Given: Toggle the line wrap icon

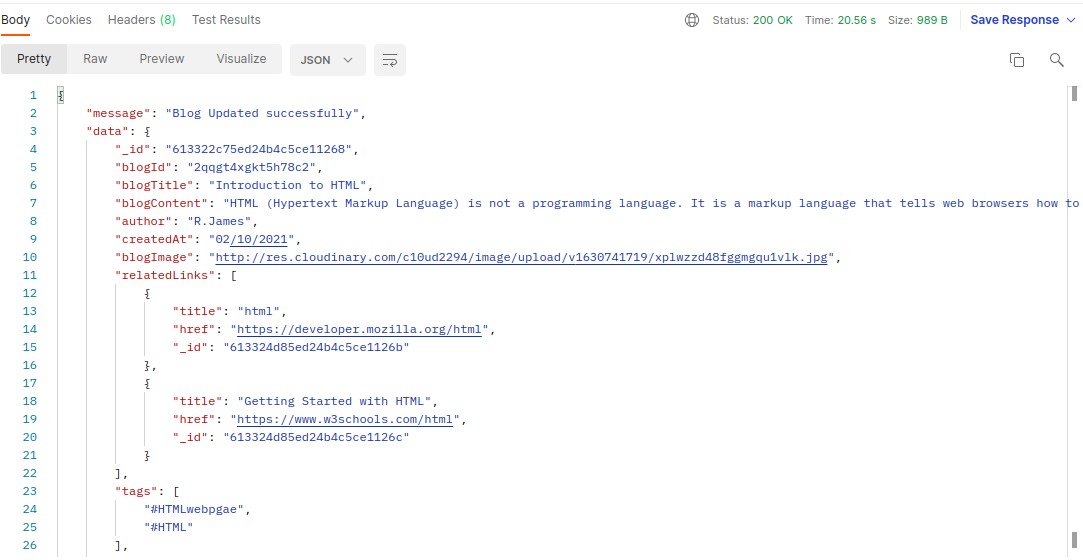Looking at the screenshot, I should (390, 60).
